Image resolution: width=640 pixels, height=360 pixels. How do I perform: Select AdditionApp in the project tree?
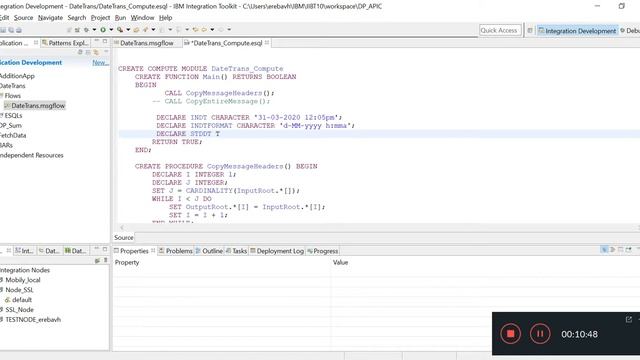point(17,76)
